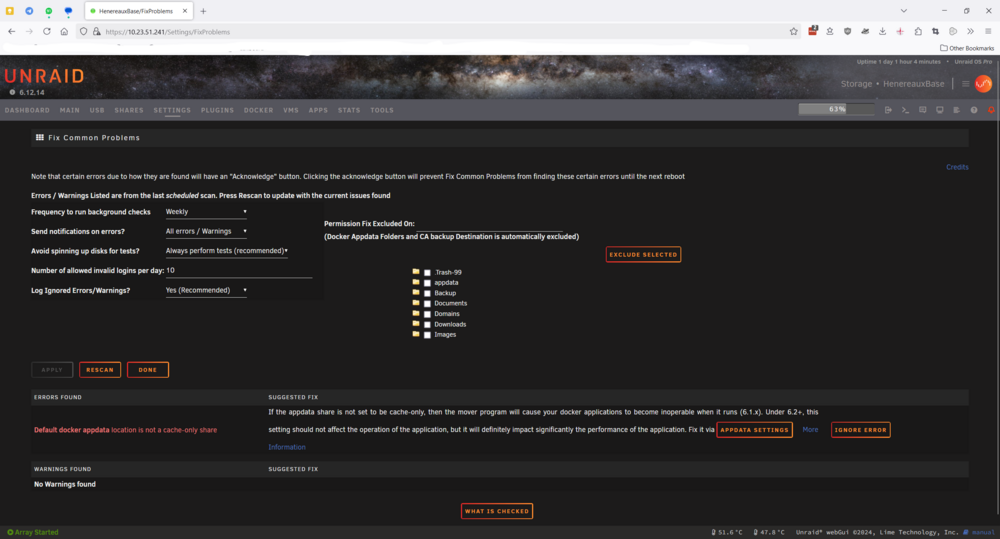Viewport: 1000px width, 539px height.
Task: Select the Domains share checkbox
Action: point(427,314)
